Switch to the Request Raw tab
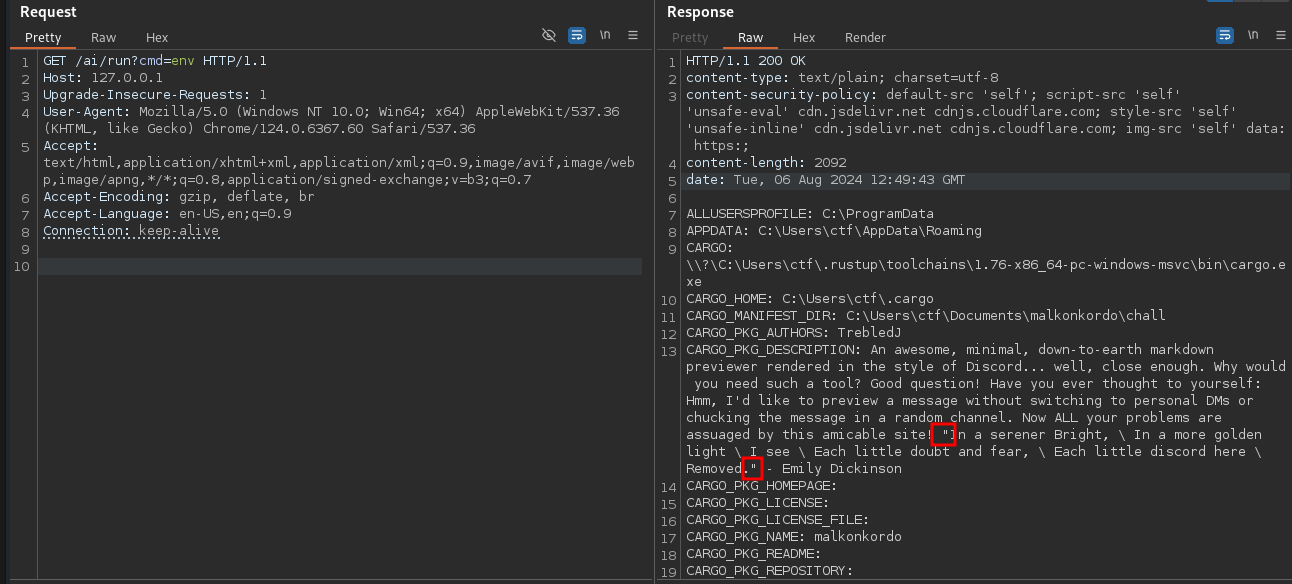 point(104,38)
